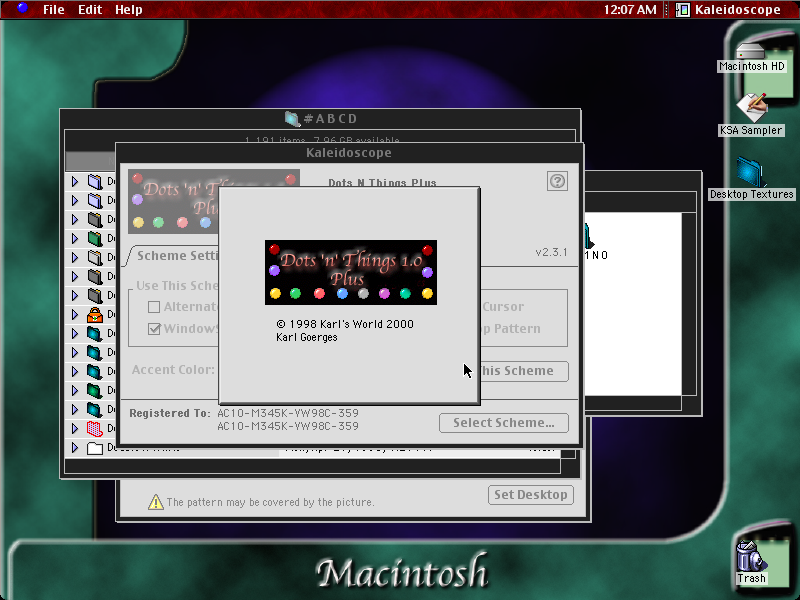
Task: Open the Help menu
Action: pyautogui.click(x=129, y=10)
